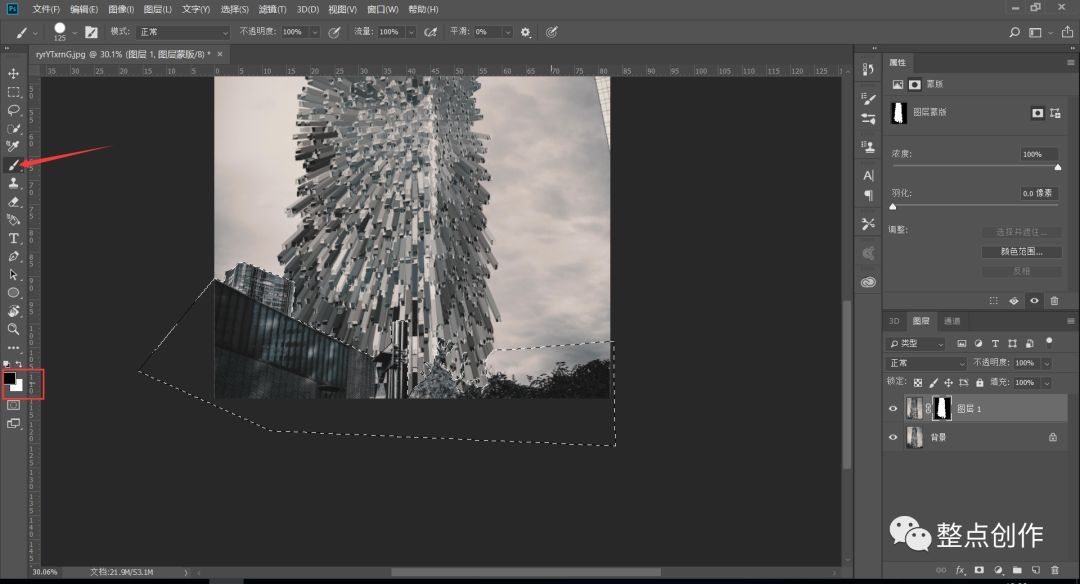Click the search icon in options bar
Image resolution: width=1080 pixels, height=584 pixels.
tap(1014, 32)
